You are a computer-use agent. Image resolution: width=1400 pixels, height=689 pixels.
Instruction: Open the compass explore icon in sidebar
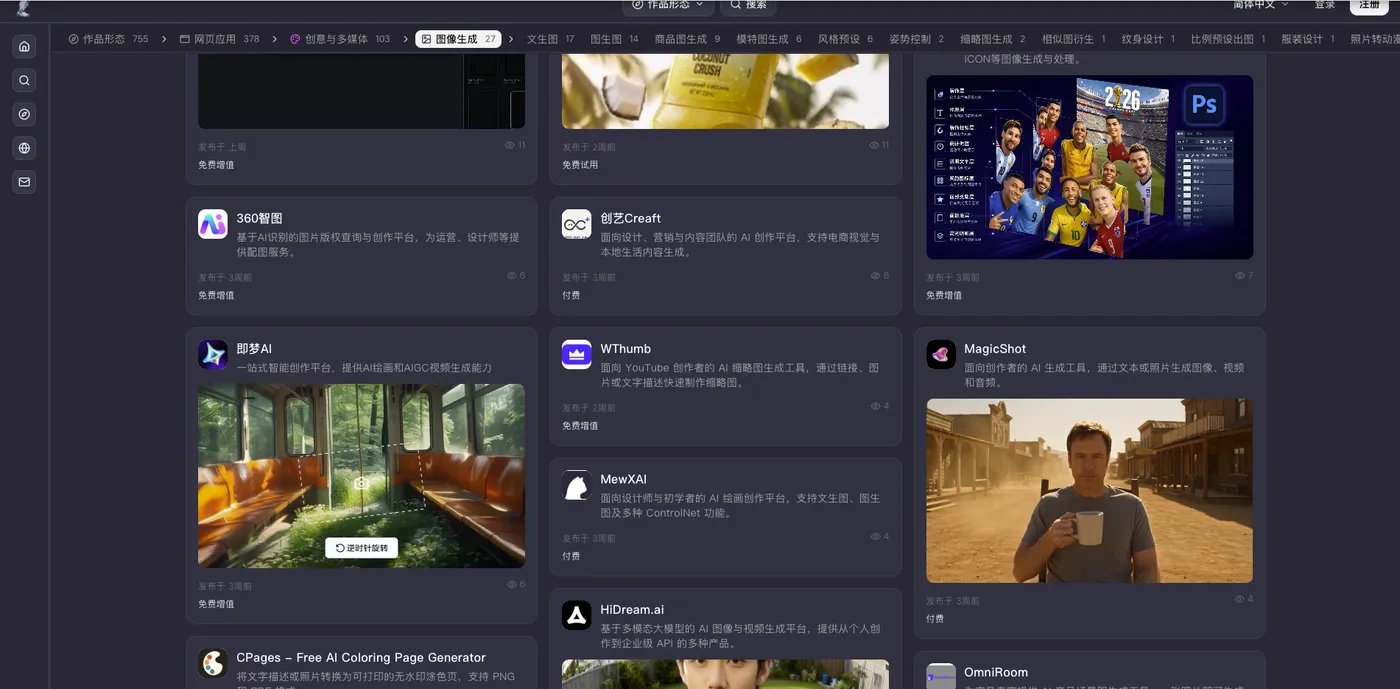pos(24,114)
